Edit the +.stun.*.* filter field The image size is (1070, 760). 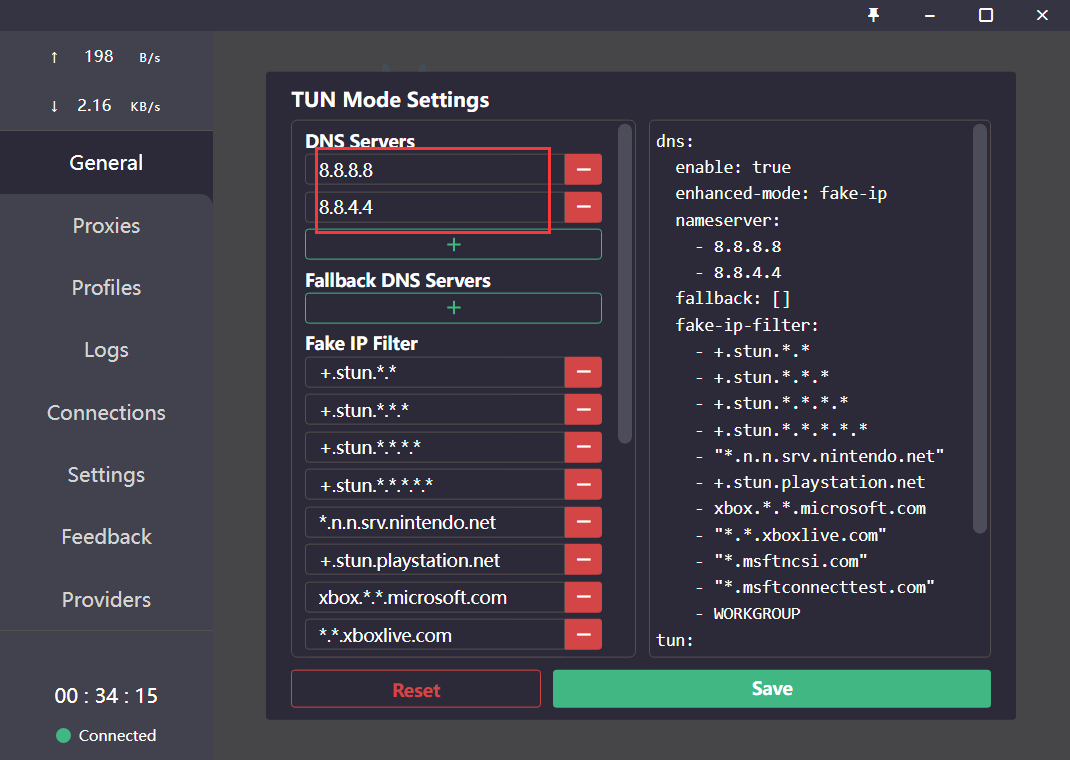pyautogui.click(x=435, y=372)
